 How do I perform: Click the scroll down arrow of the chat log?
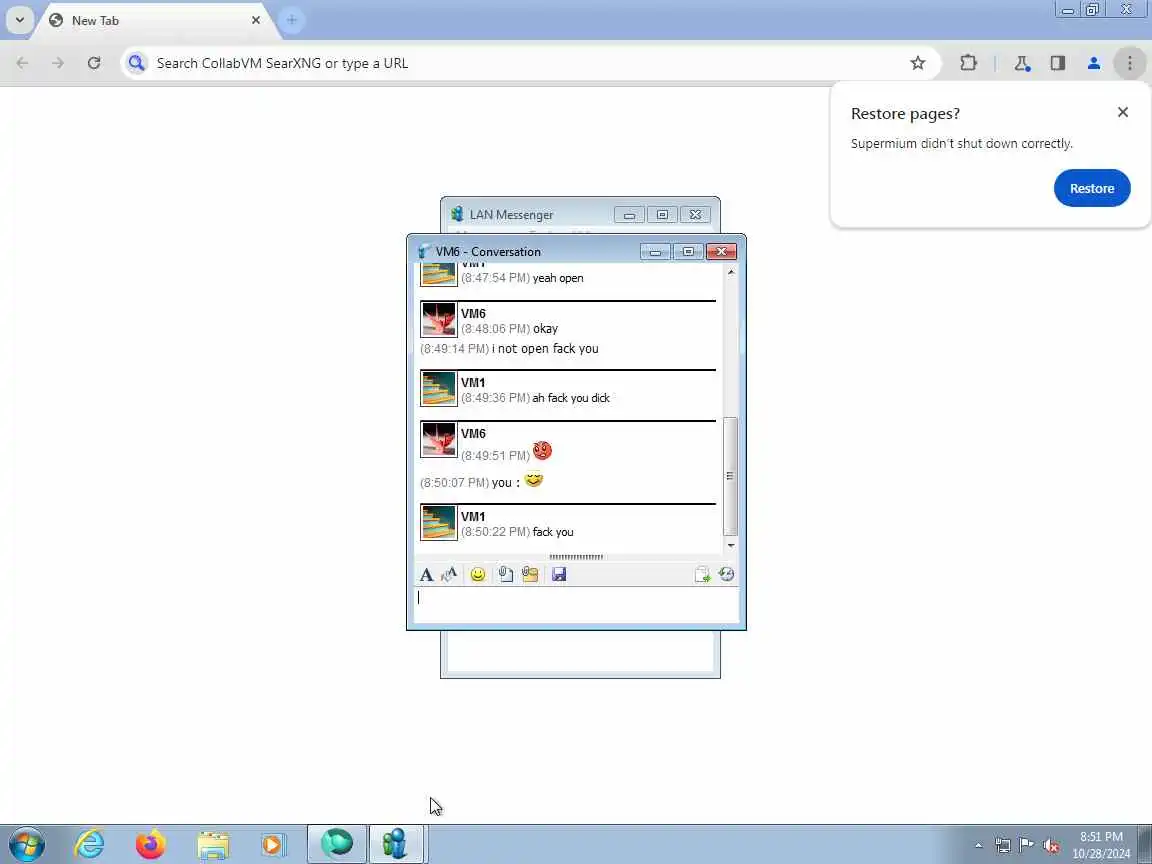coord(730,545)
